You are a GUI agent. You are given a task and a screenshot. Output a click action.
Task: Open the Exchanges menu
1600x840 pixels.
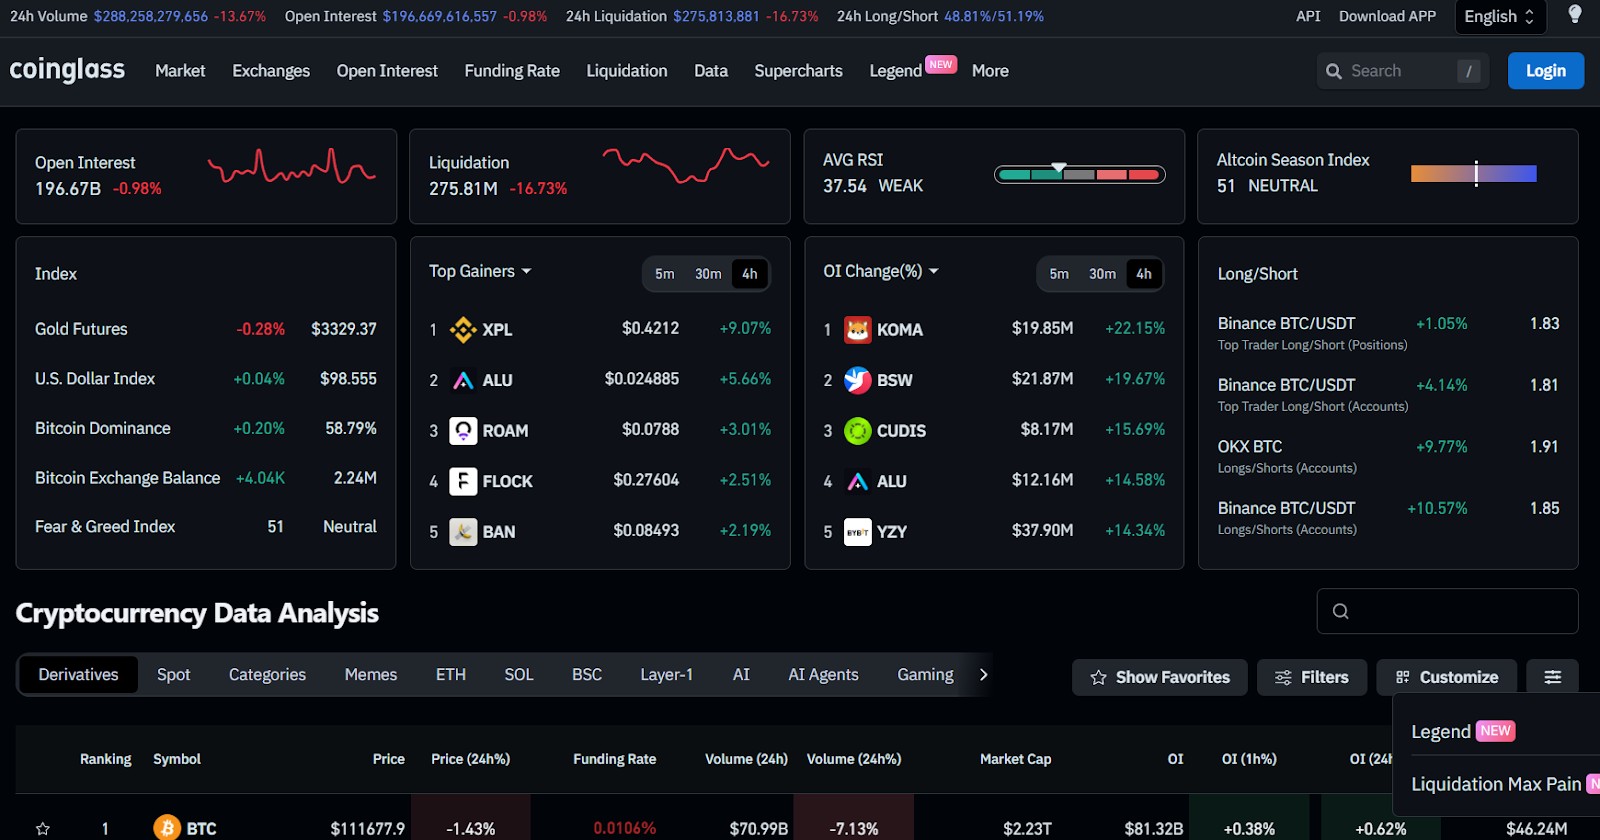click(x=271, y=71)
